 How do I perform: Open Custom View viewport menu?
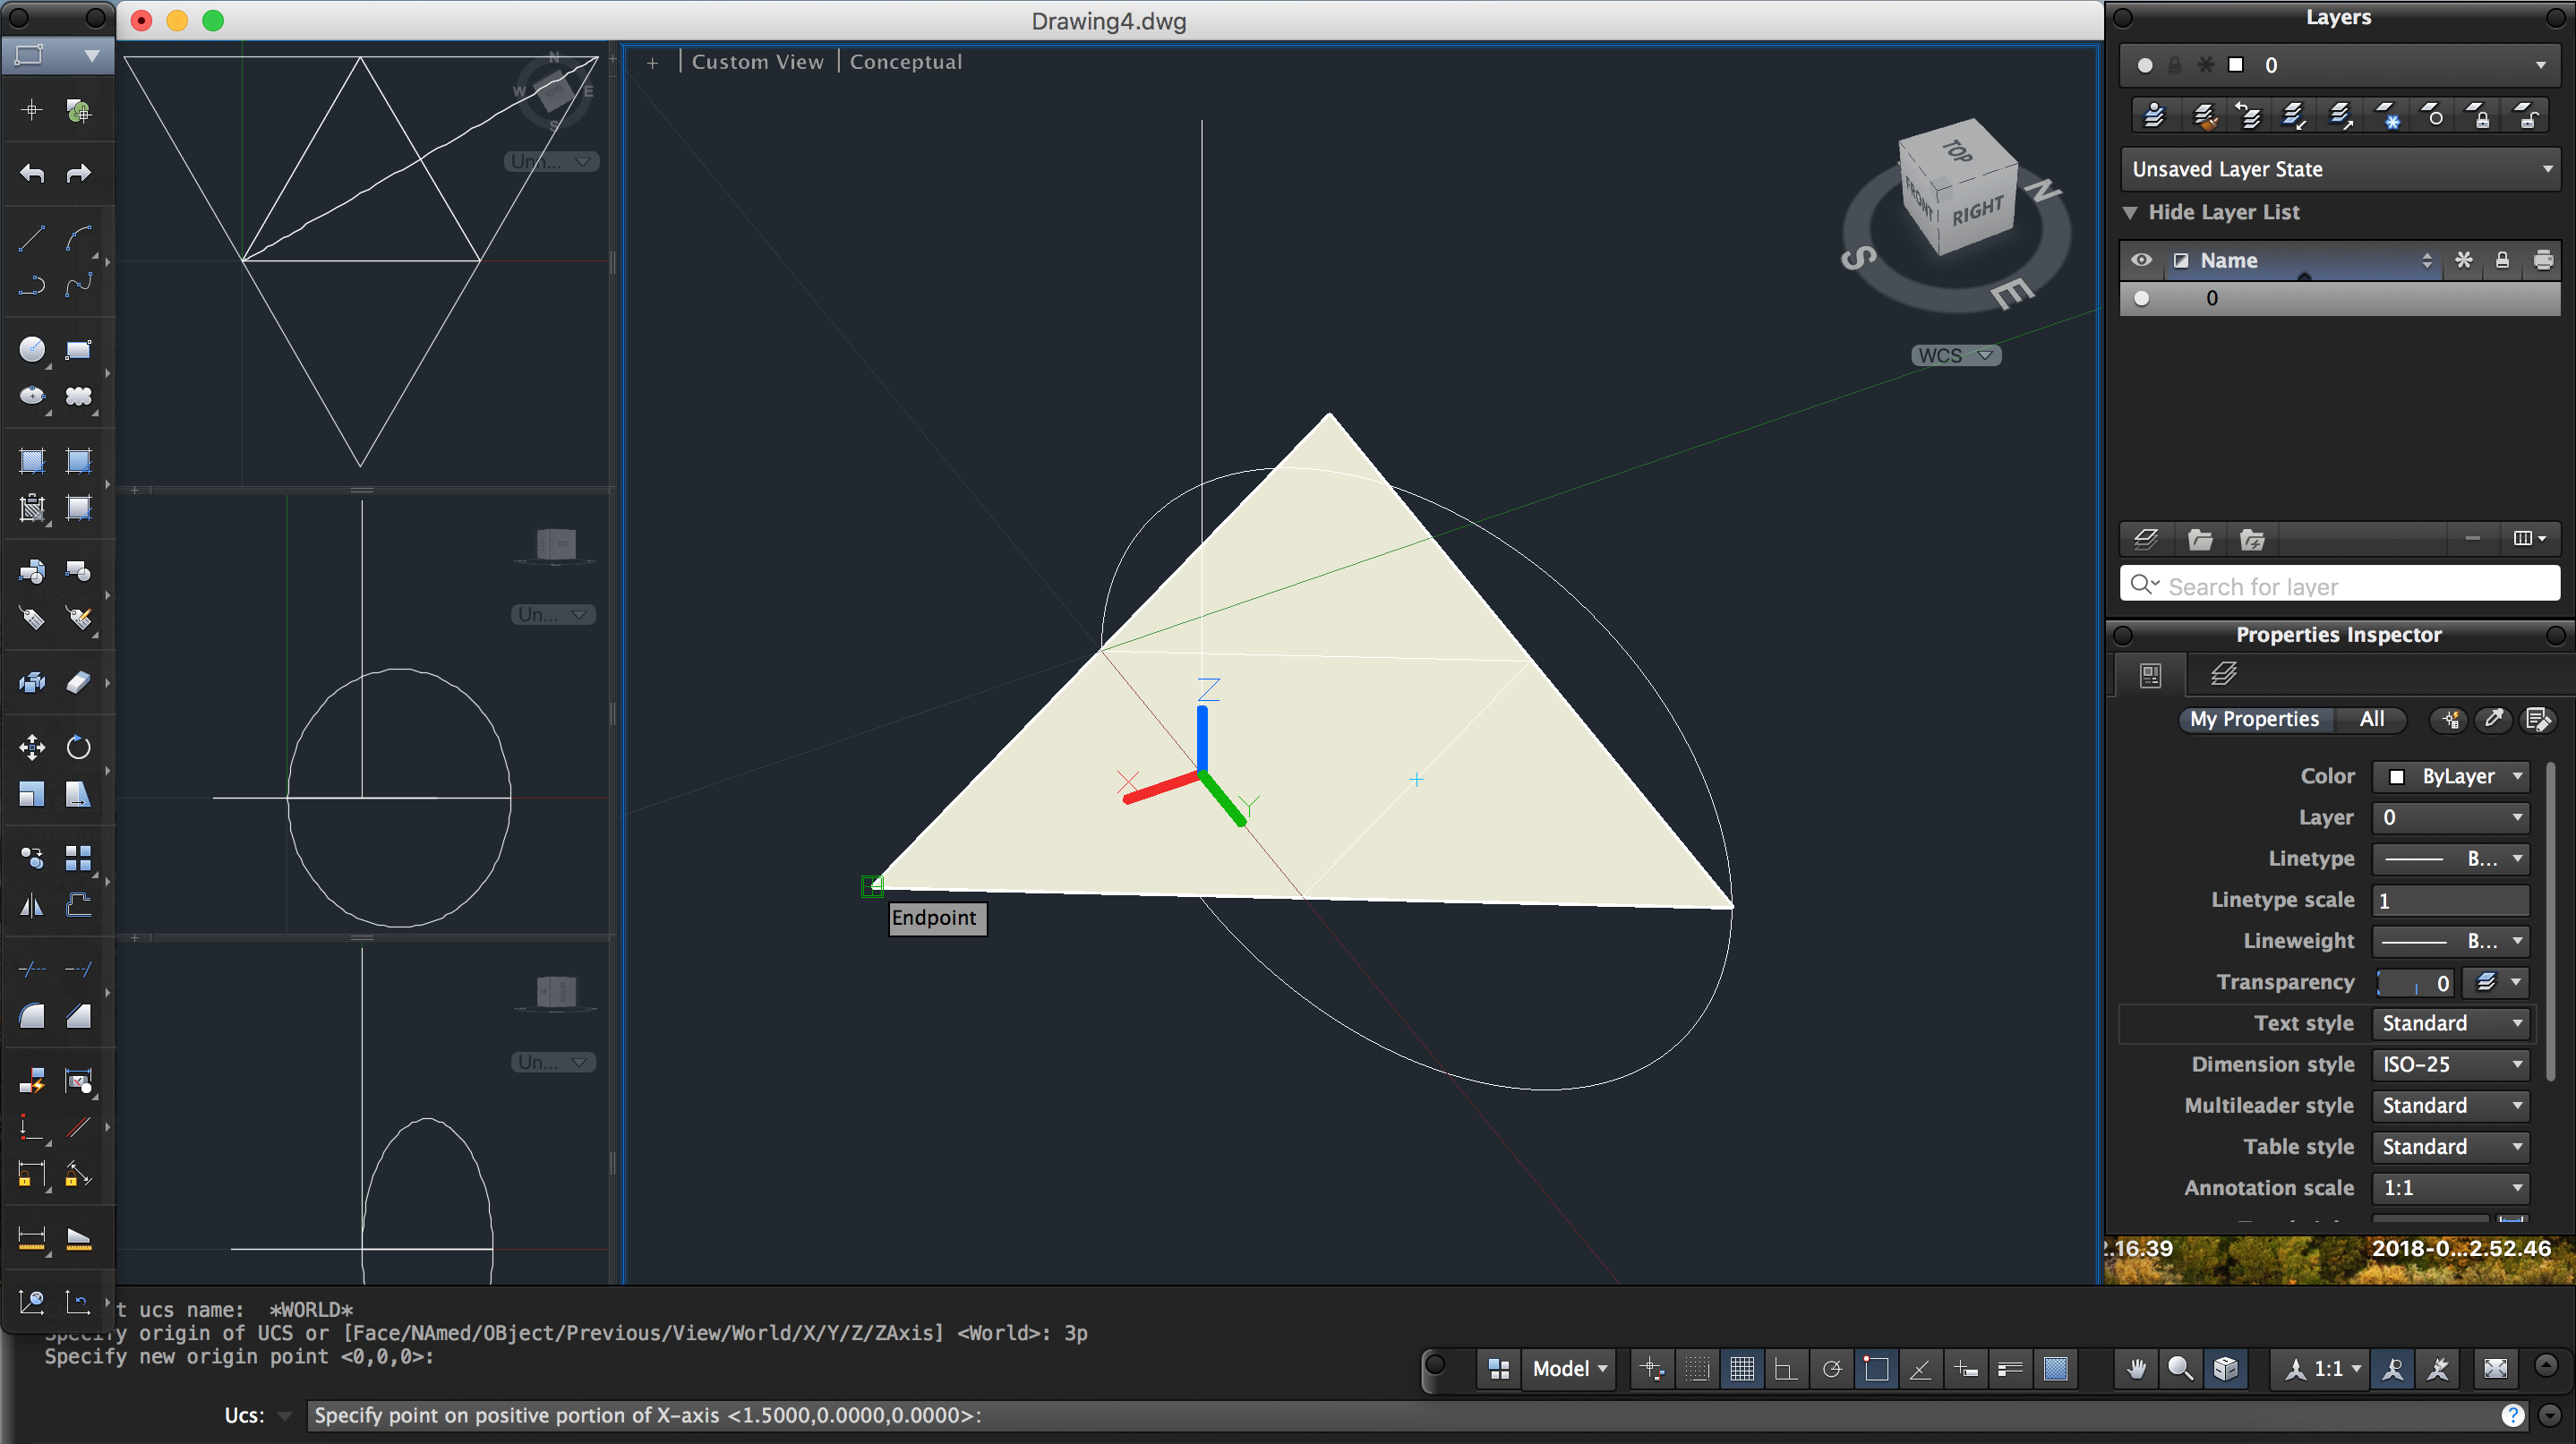[757, 62]
